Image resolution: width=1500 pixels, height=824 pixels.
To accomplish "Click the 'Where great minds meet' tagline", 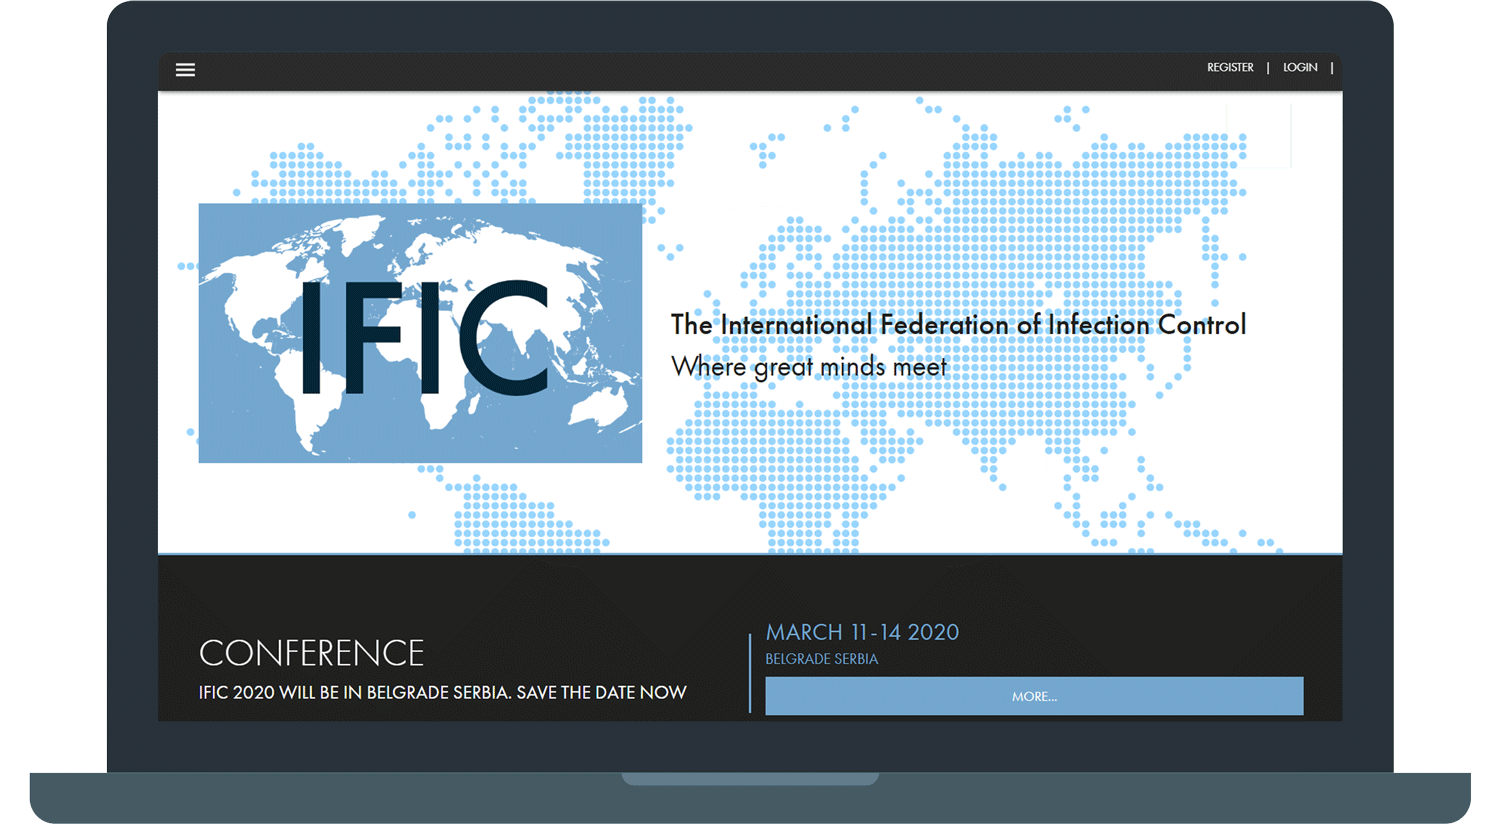I will pyautogui.click(x=808, y=367).
